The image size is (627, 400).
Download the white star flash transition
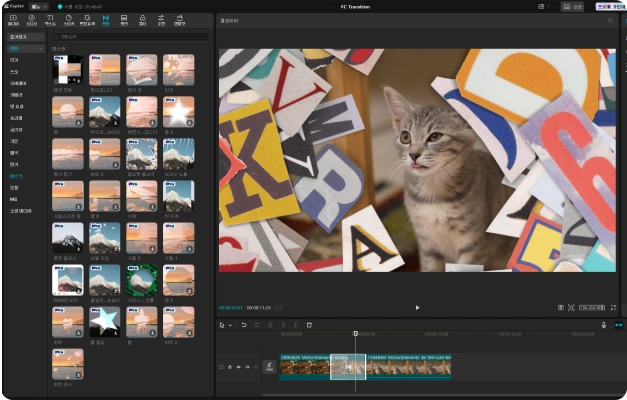(x=190, y=123)
